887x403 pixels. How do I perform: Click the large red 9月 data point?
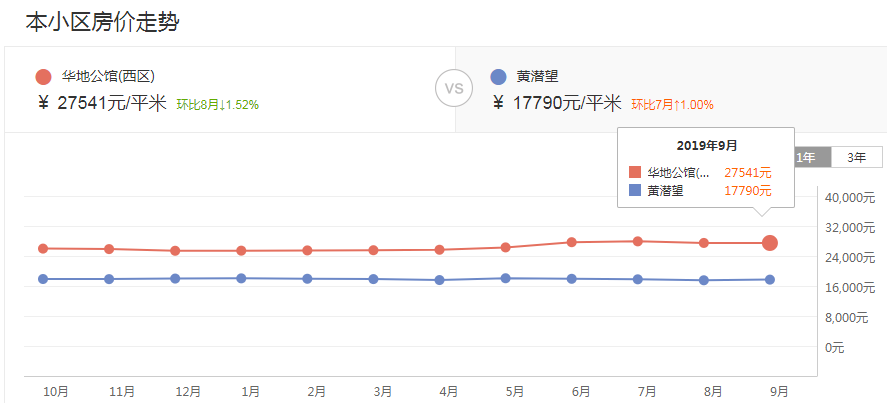point(770,243)
